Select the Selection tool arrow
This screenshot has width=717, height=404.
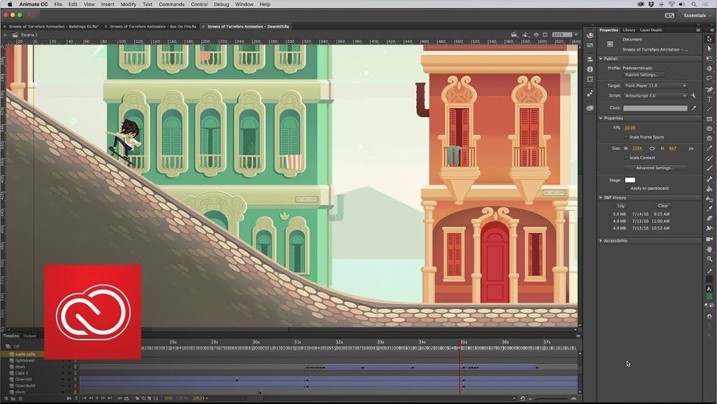709,39
